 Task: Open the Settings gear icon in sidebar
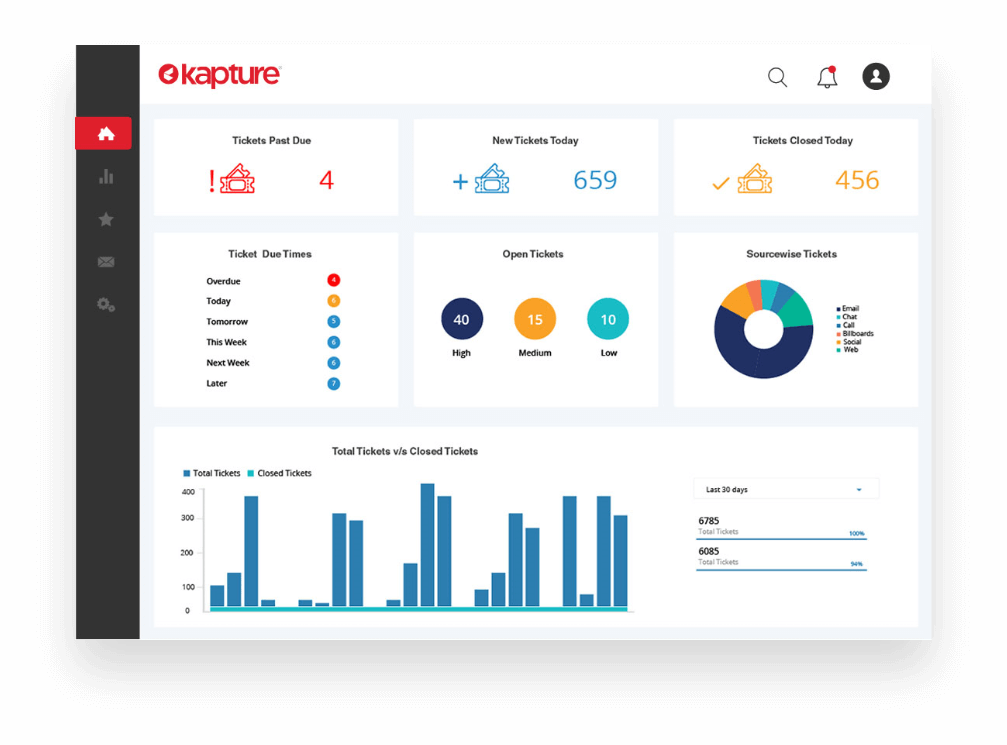click(105, 304)
